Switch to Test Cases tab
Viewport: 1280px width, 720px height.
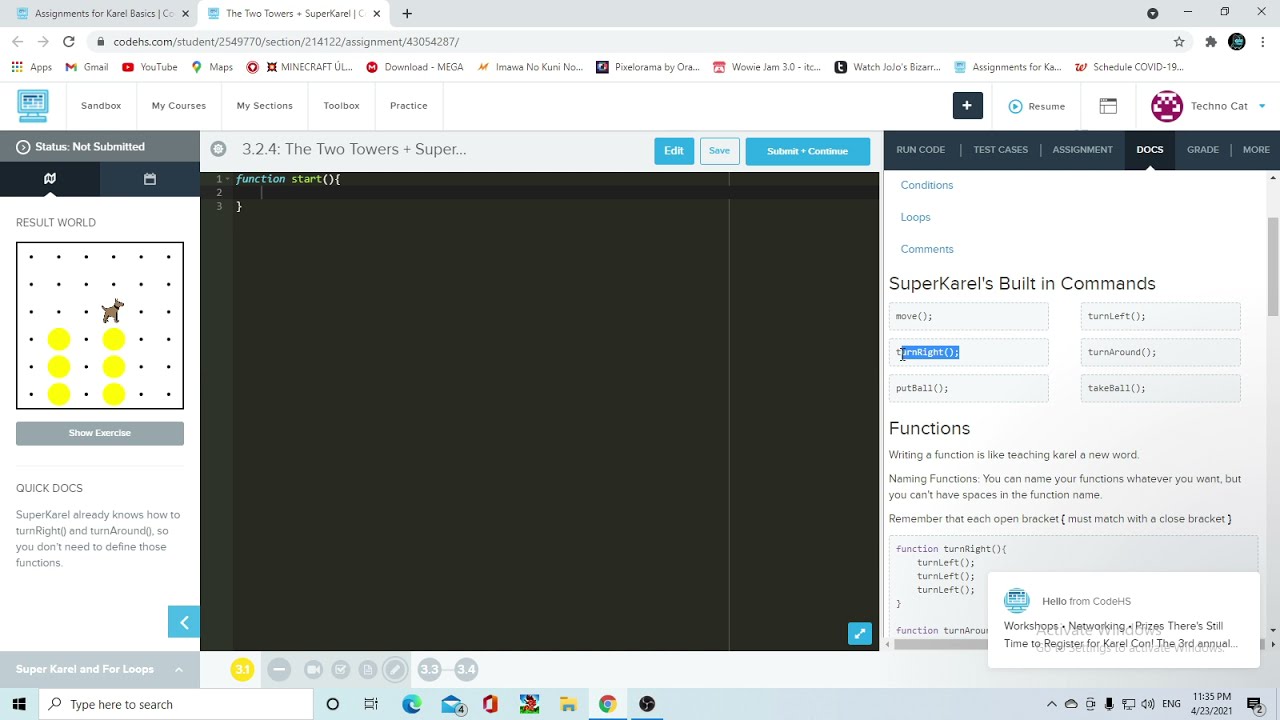pos(1000,149)
